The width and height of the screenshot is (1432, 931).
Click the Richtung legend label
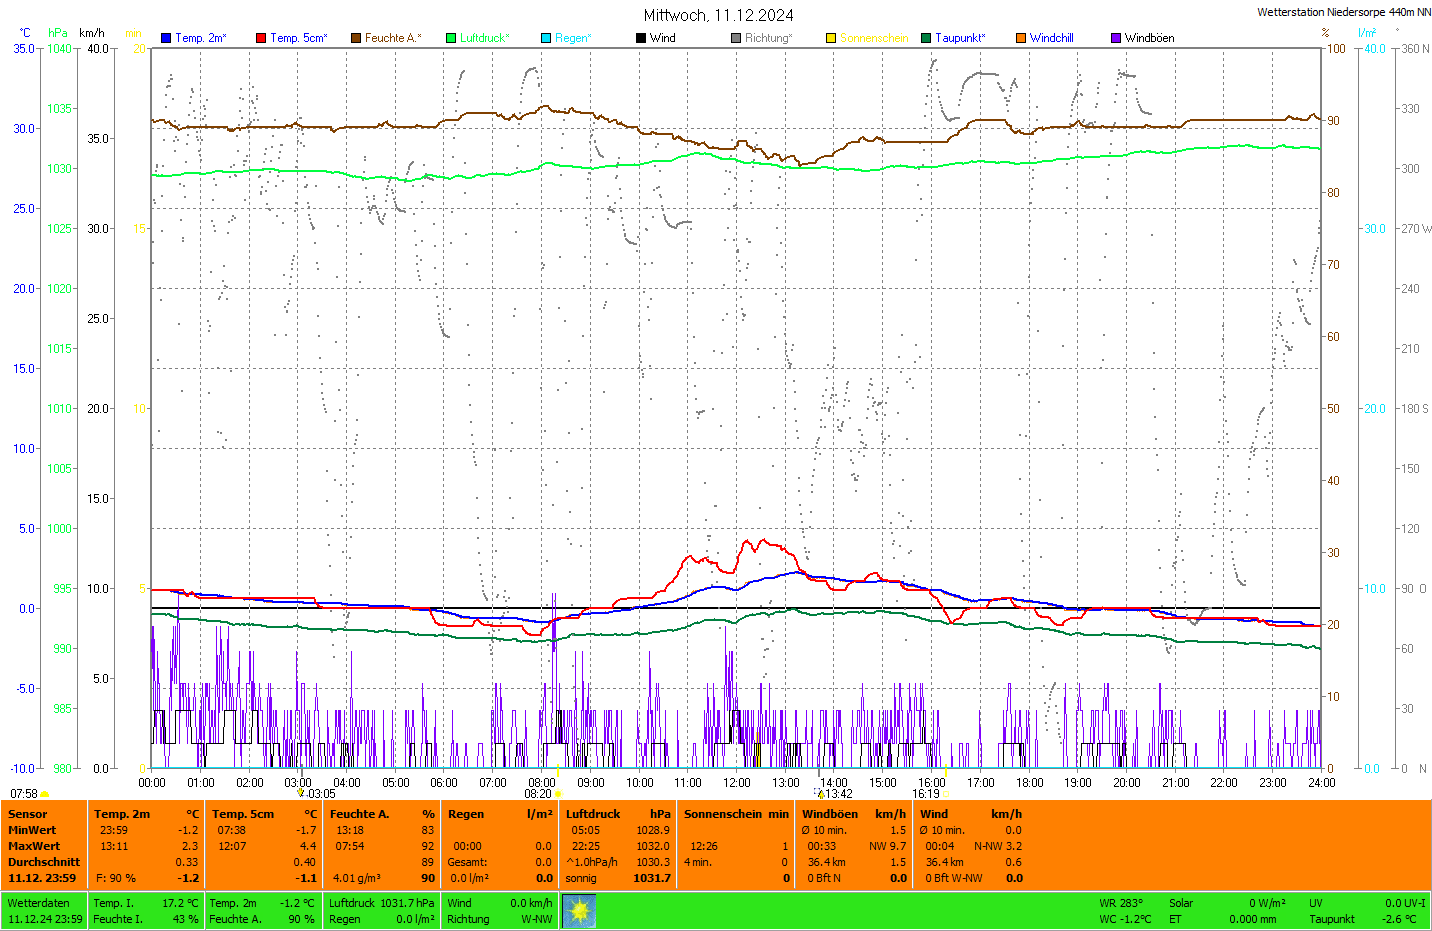point(768,38)
